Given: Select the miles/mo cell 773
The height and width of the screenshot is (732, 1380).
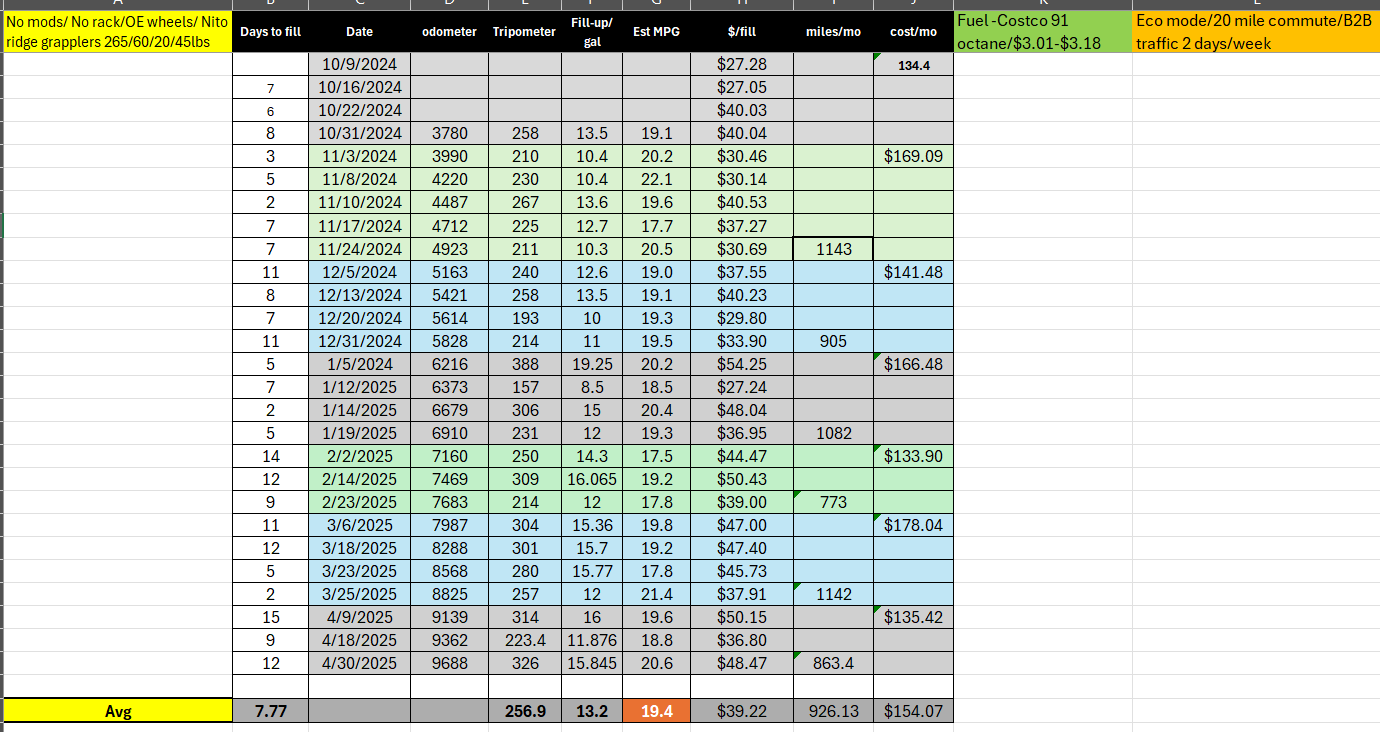Looking at the screenshot, I should coord(833,502).
